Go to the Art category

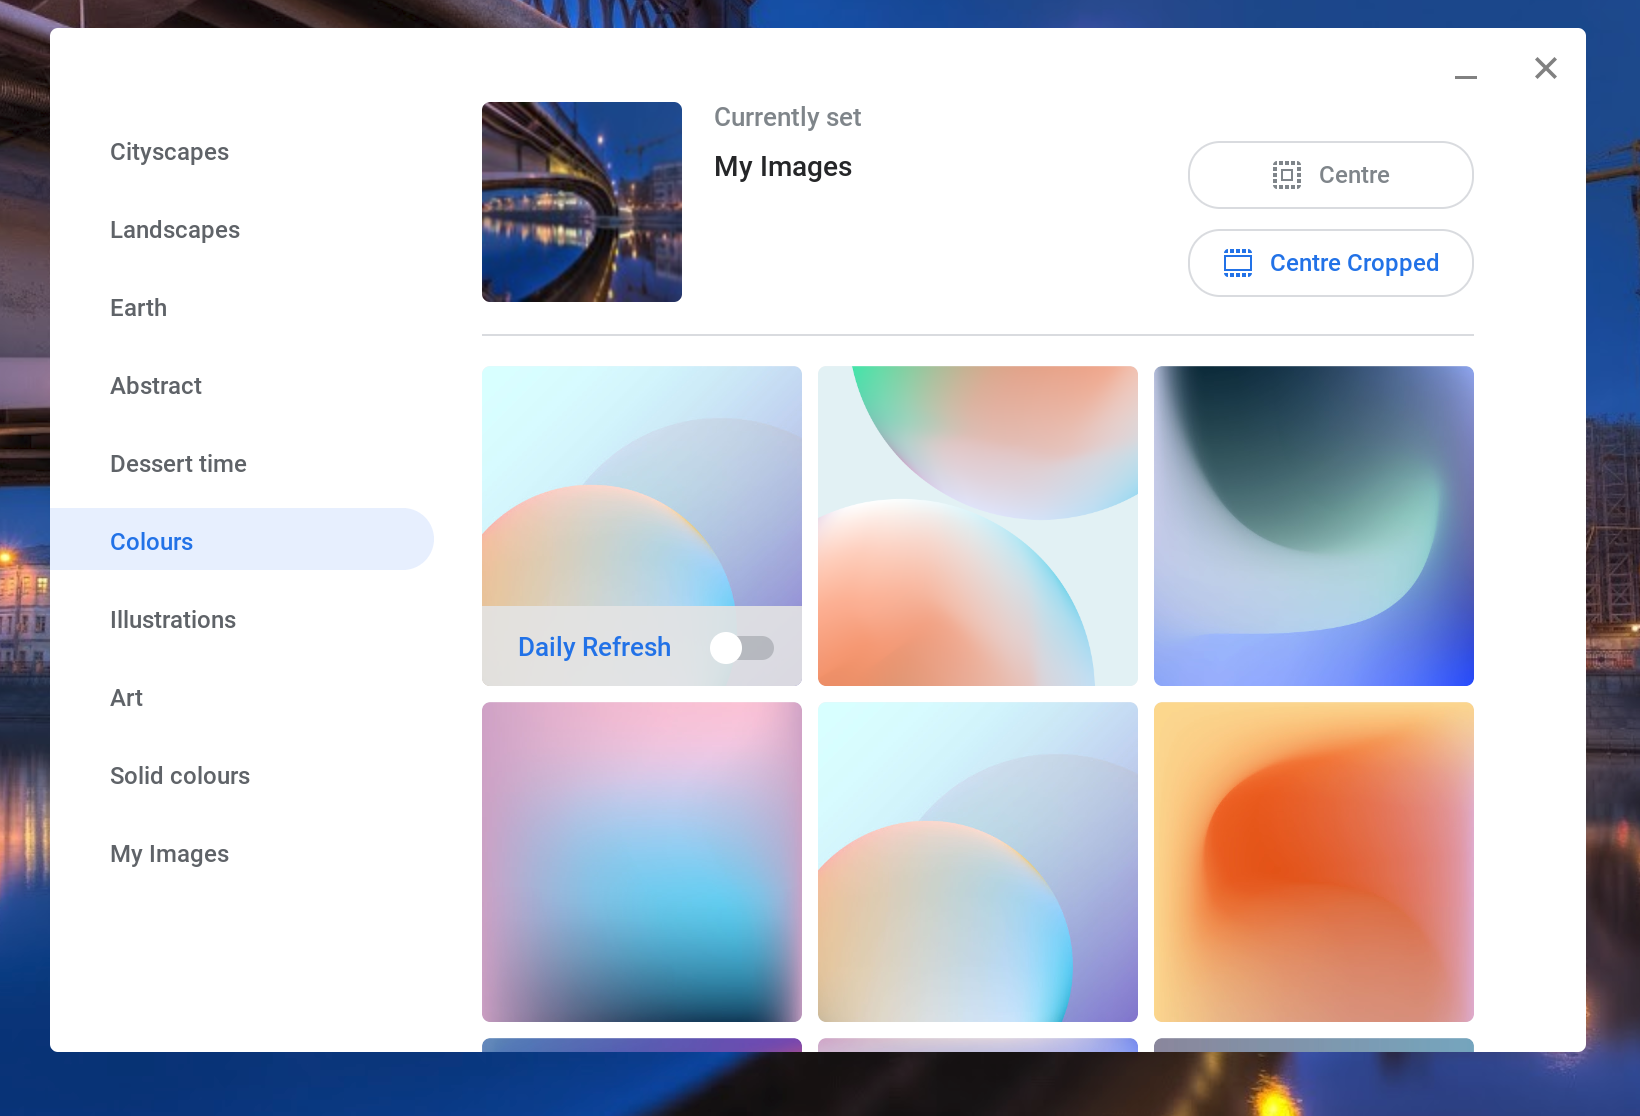click(126, 698)
